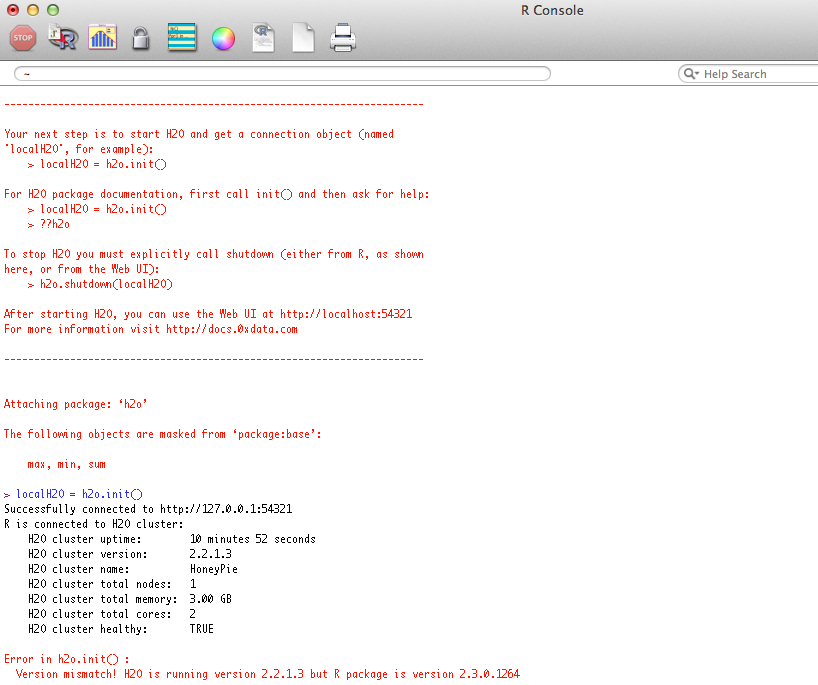Click the red STOP button
This screenshot has height=685, width=818.
click(x=23, y=39)
